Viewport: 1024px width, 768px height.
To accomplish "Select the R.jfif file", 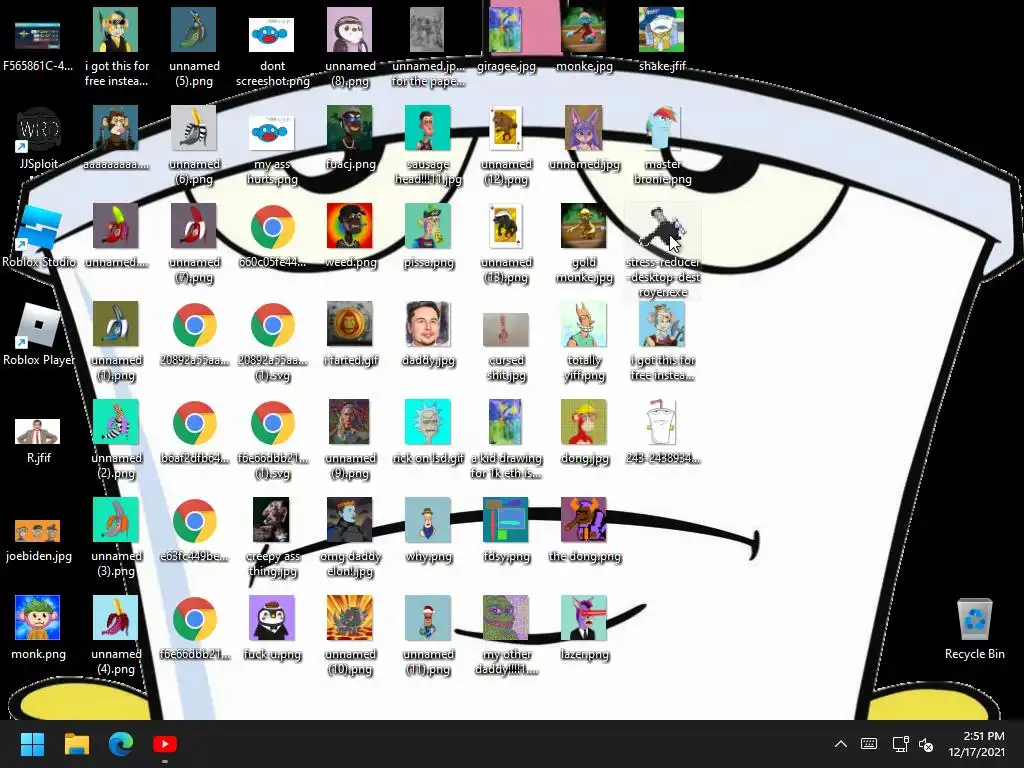I will pyautogui.click(x=38, y=441).
